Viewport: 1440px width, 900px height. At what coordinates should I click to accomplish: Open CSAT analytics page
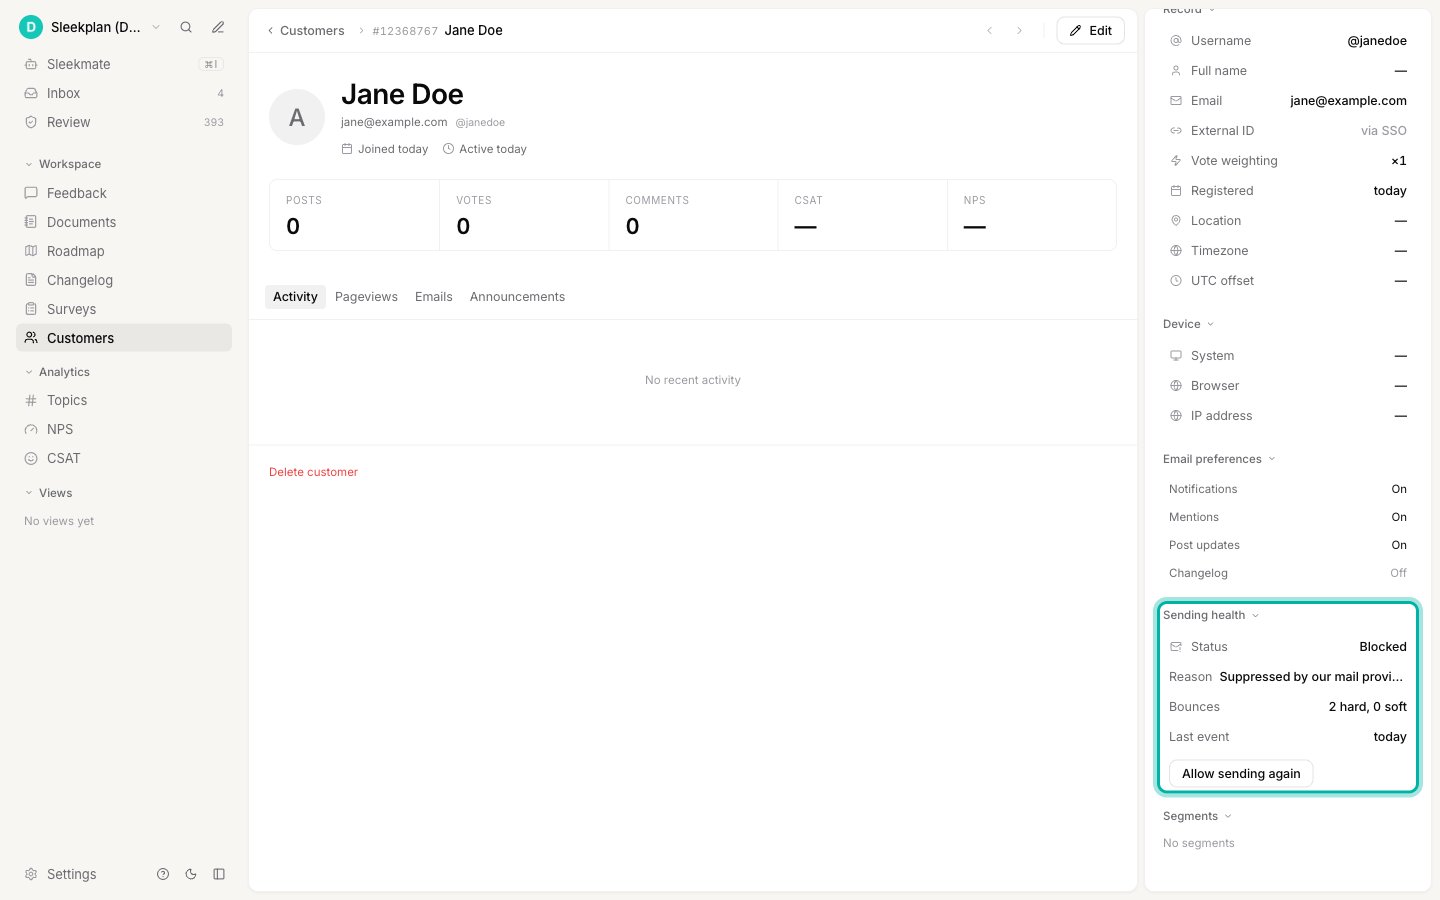(x=124, y=458)
